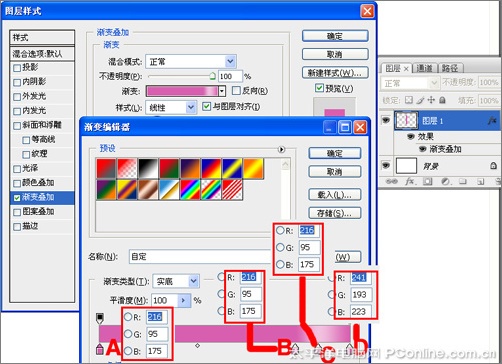Click lock transparent pixels icon in Layers panel
The width and height of the screenshot is (502, 364).
[x=409, y=100]
